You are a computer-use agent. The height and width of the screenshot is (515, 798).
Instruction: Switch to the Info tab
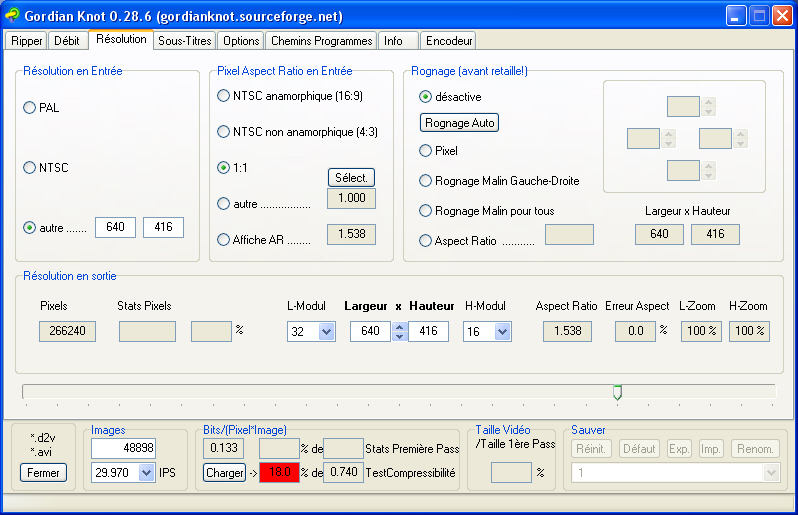click(x=398, y=41)
